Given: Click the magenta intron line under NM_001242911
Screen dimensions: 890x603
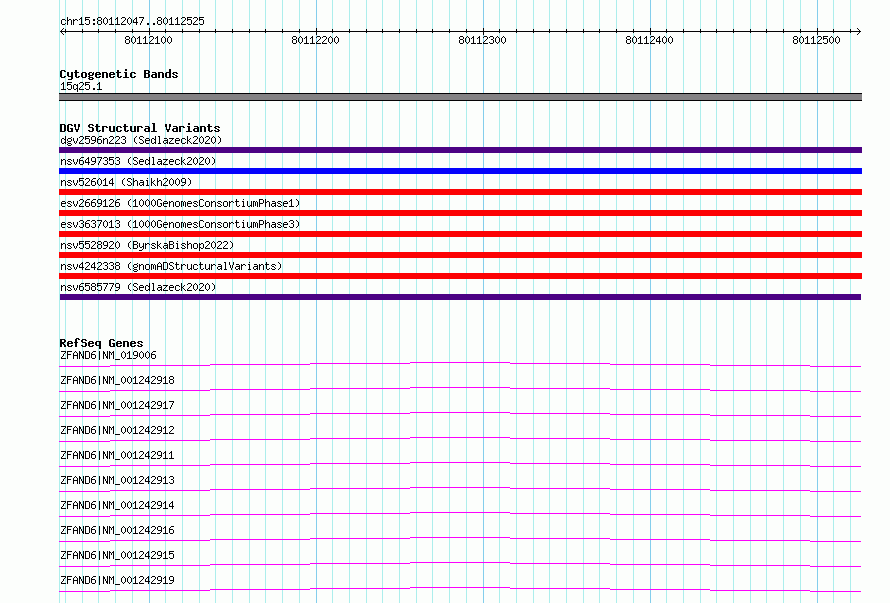Looking at the screenshot, I should [x=460, y=463].
